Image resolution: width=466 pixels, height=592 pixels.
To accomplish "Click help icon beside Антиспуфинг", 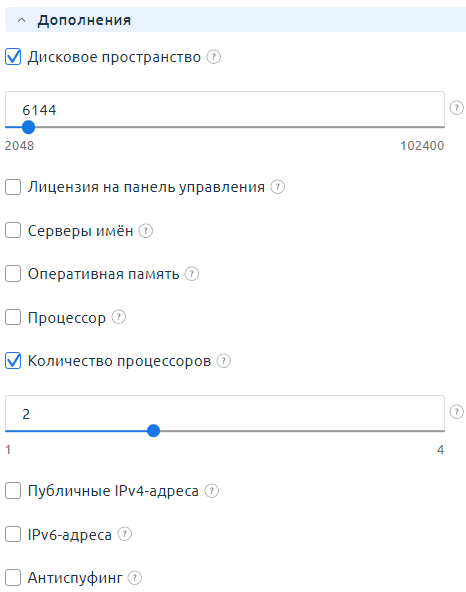I will pos(135,578).
